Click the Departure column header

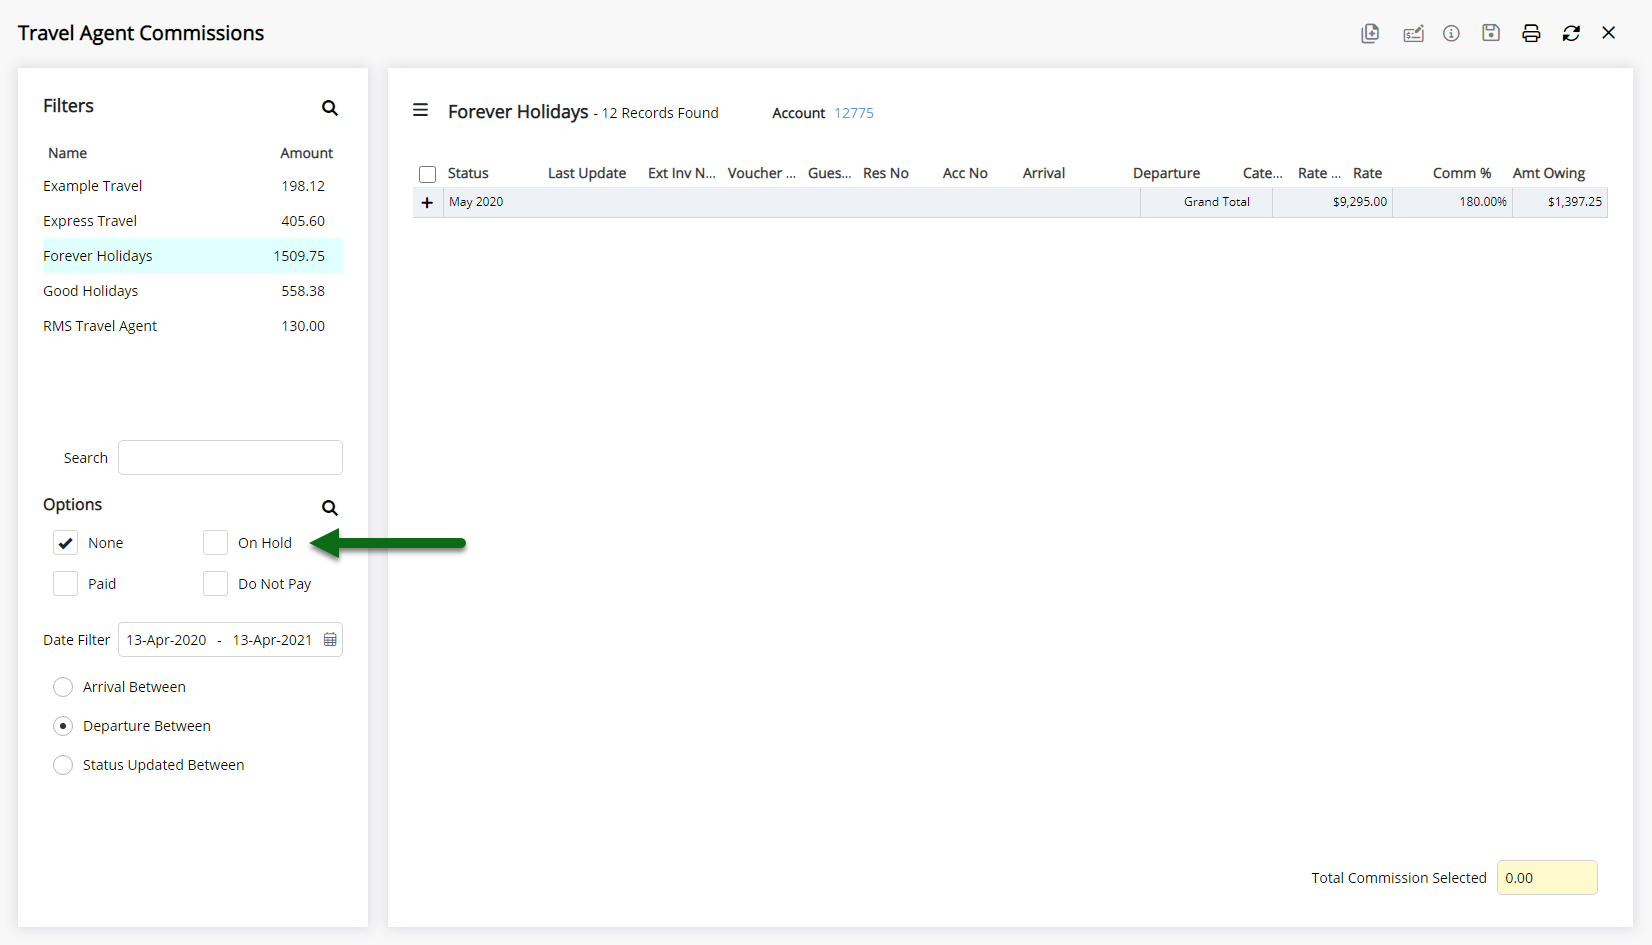click(1166, 173)
